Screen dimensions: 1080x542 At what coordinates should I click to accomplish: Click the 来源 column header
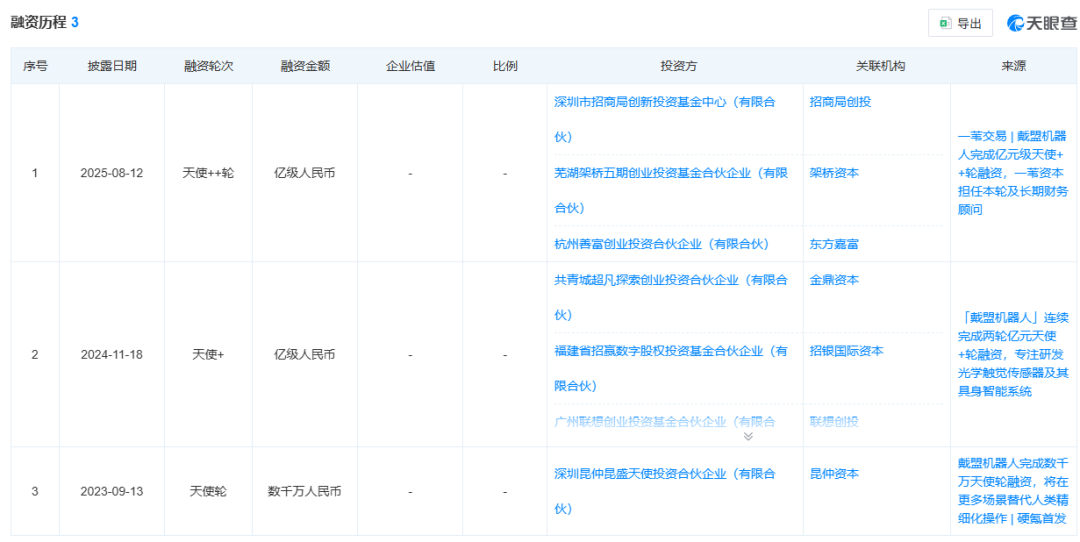(1013, 66)
